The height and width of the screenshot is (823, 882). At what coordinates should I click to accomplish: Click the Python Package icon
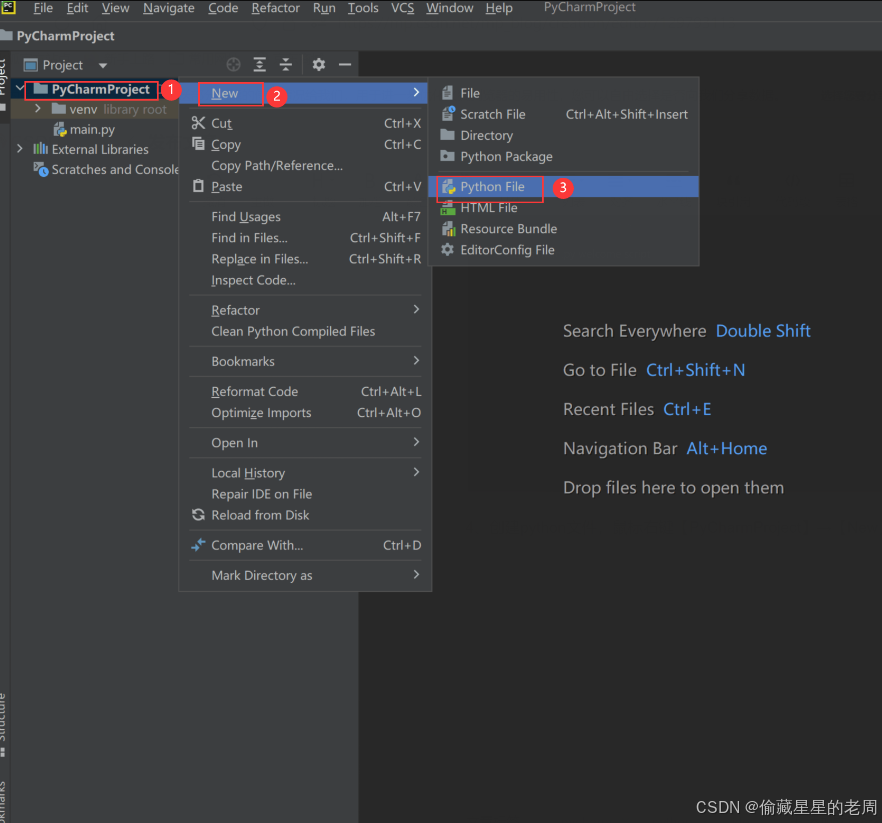tap(447, 156)
